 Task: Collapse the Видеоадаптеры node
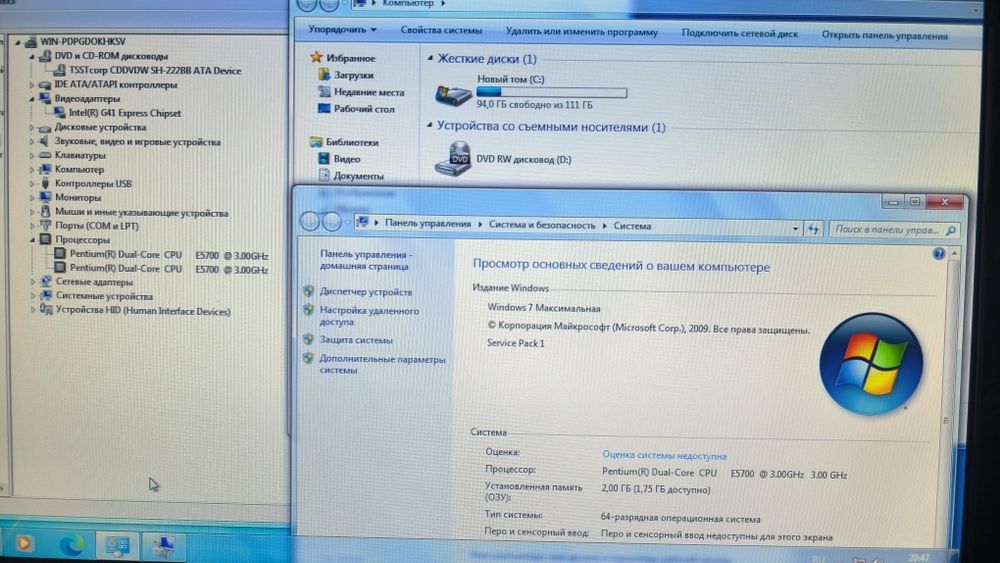point(31,99)
